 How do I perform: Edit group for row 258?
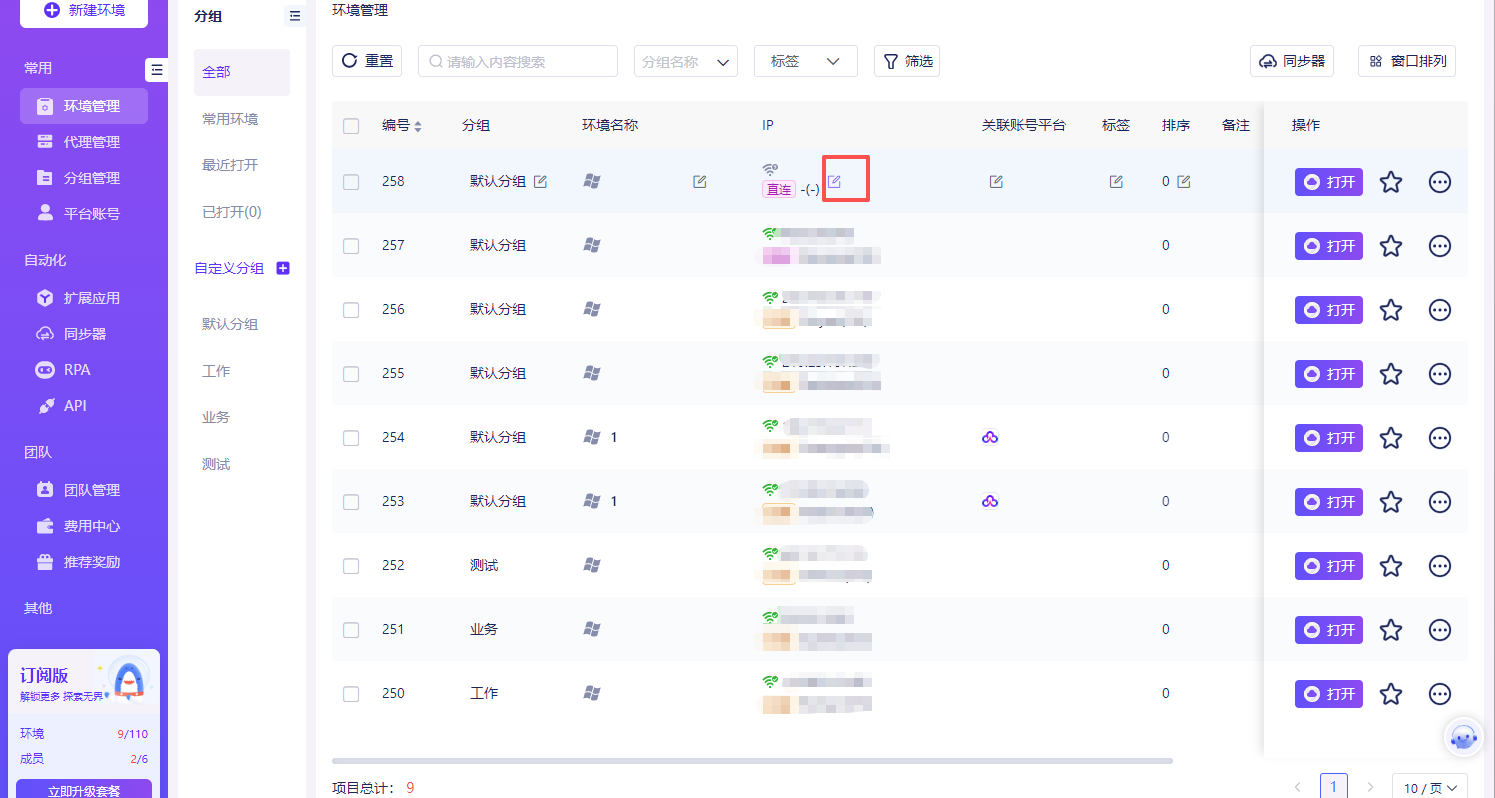[540, 181]
